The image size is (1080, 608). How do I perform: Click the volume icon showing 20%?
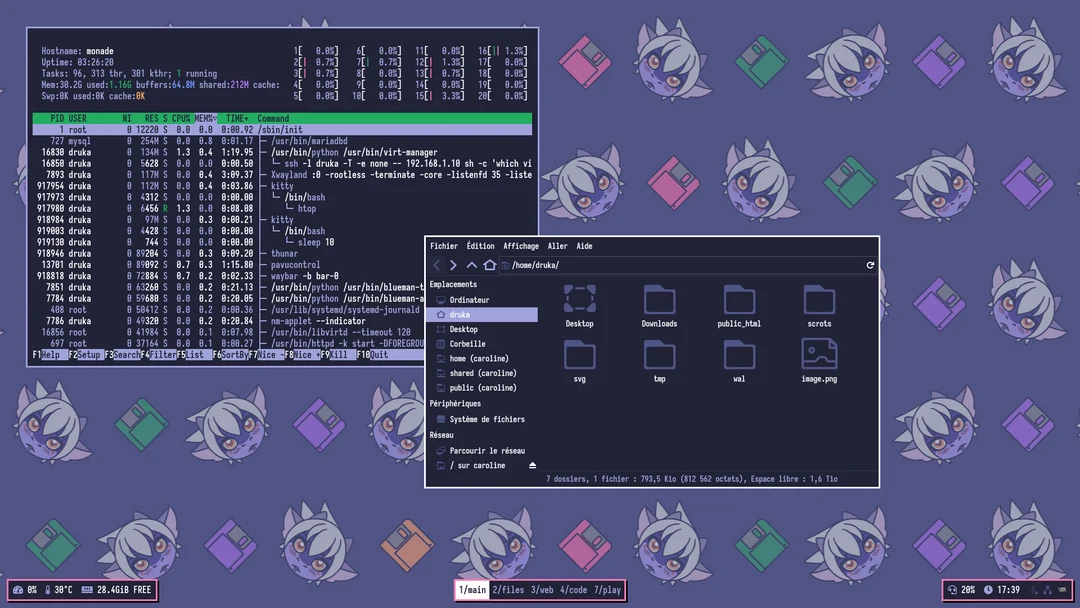[x=950, y=590]
